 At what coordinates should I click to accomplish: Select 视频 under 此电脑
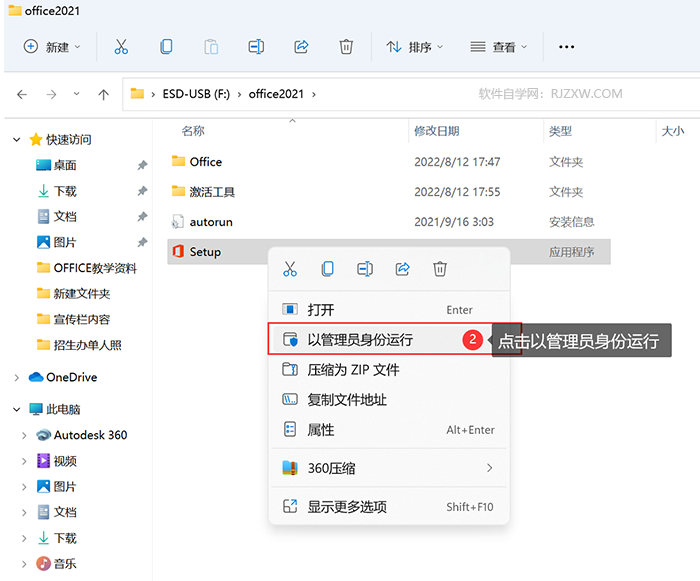65,461
